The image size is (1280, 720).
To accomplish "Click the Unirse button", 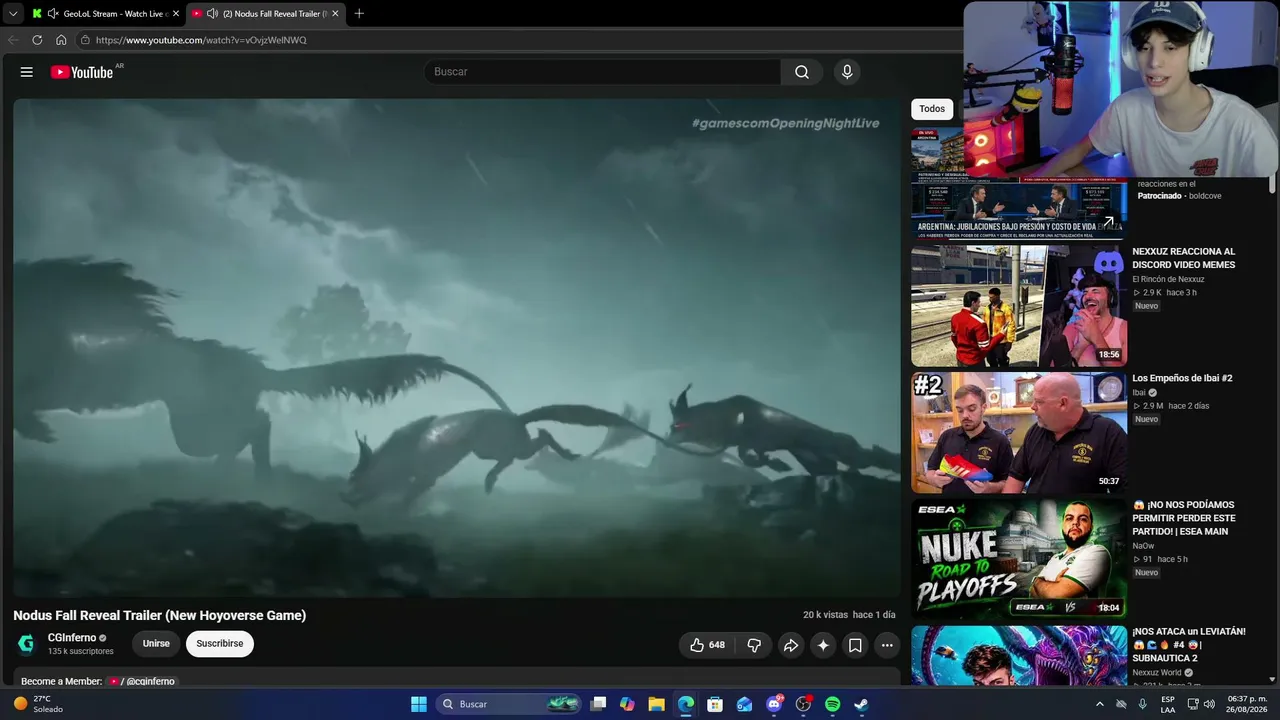I will click(x=156, y=644).
